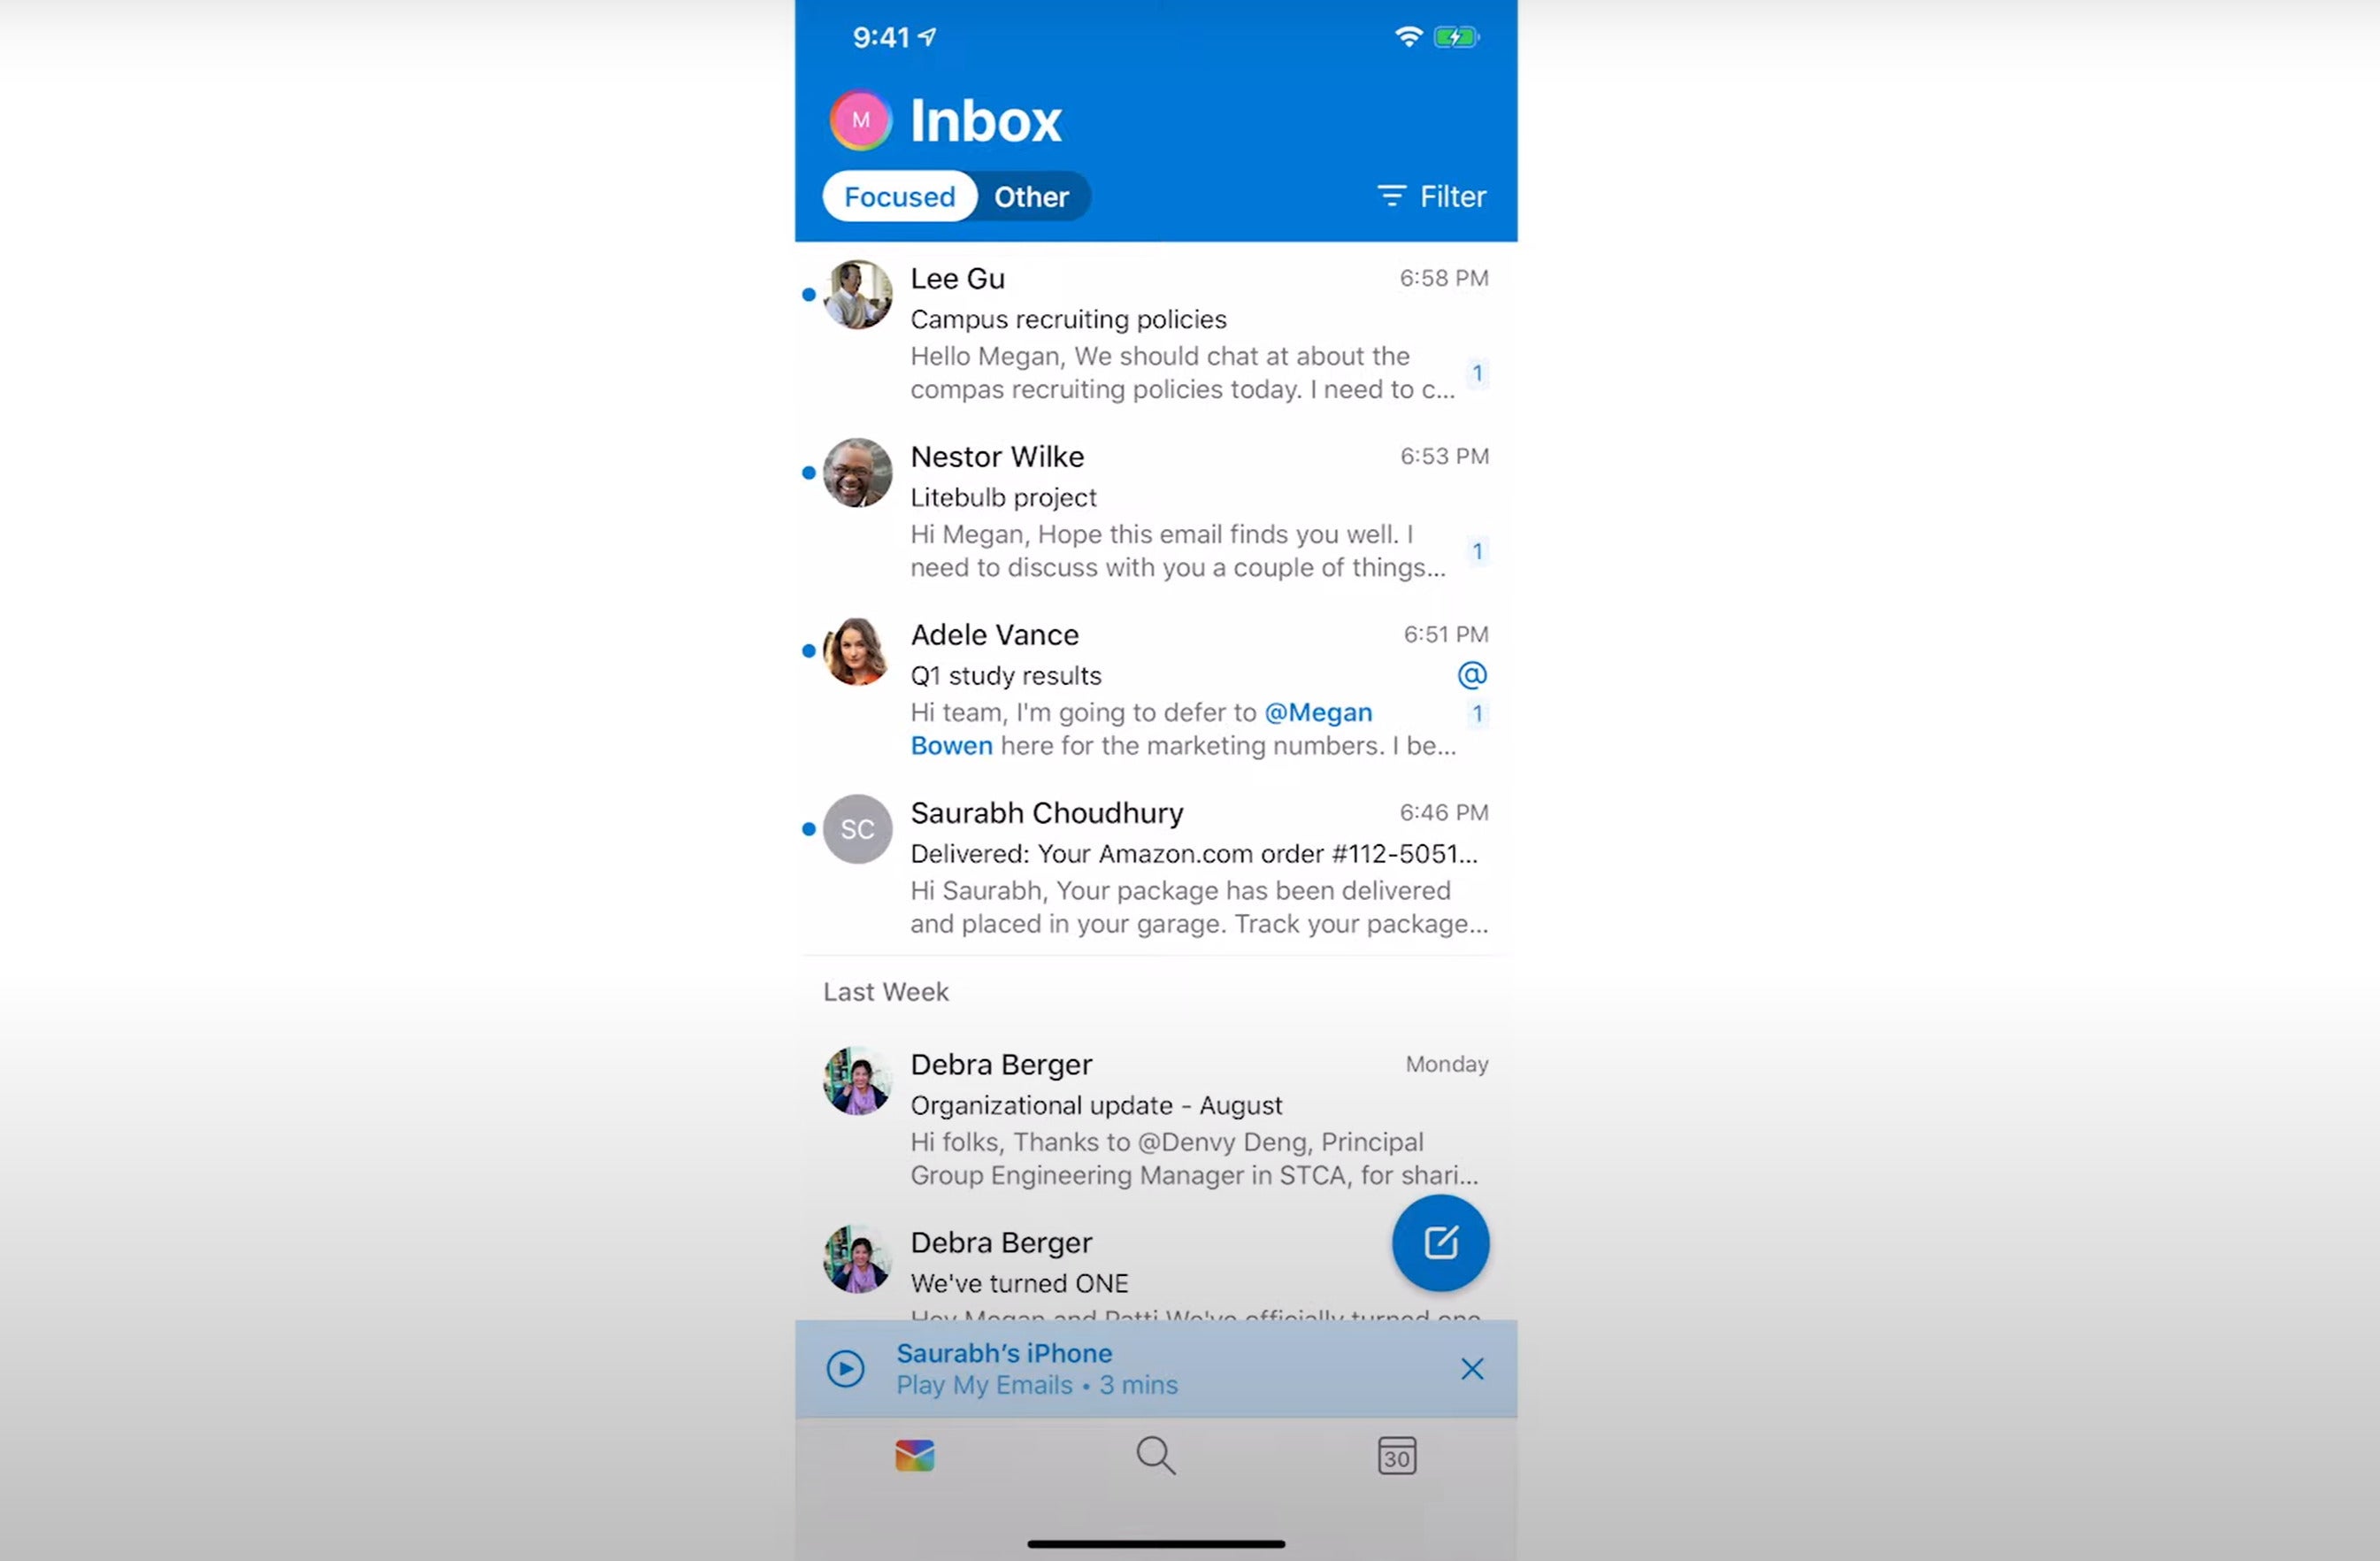Tap unread count badge on Lee Gu email
The height and width of the screenshot is (1561, 2380).
pos(1477,371)
